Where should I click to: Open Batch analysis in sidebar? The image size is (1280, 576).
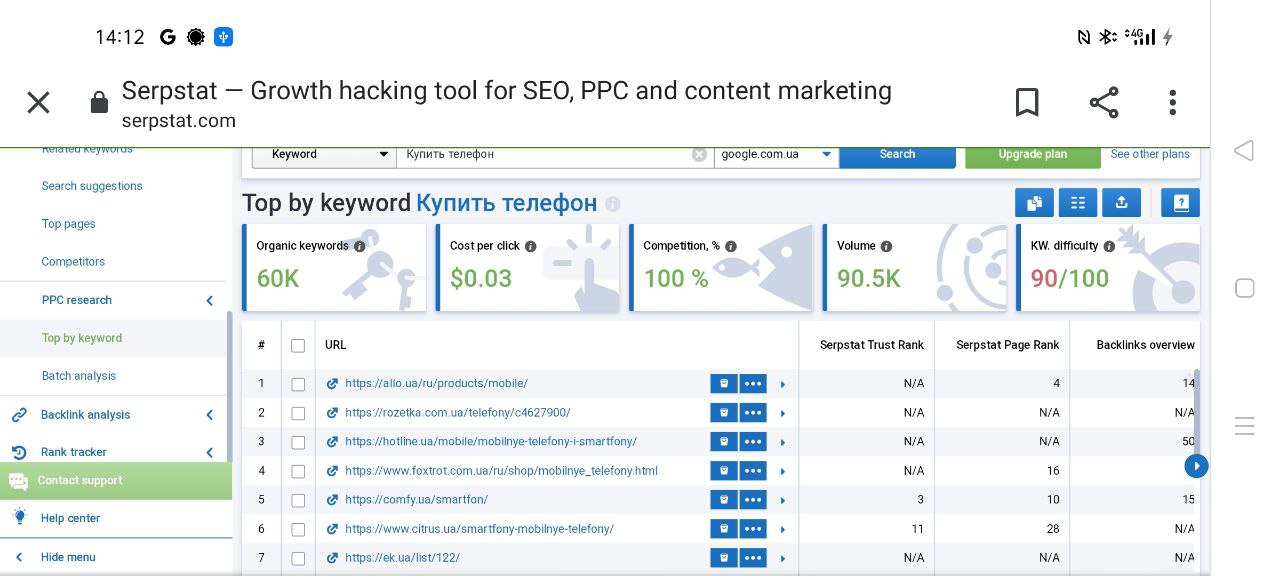pyautogui.click(x=79, y=376)
